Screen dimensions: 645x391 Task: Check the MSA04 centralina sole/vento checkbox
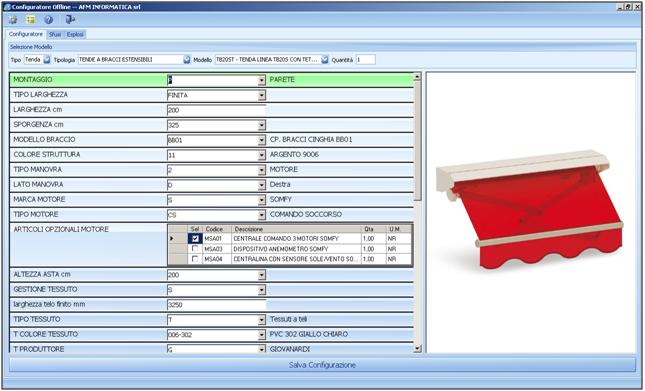coord(195,259)
